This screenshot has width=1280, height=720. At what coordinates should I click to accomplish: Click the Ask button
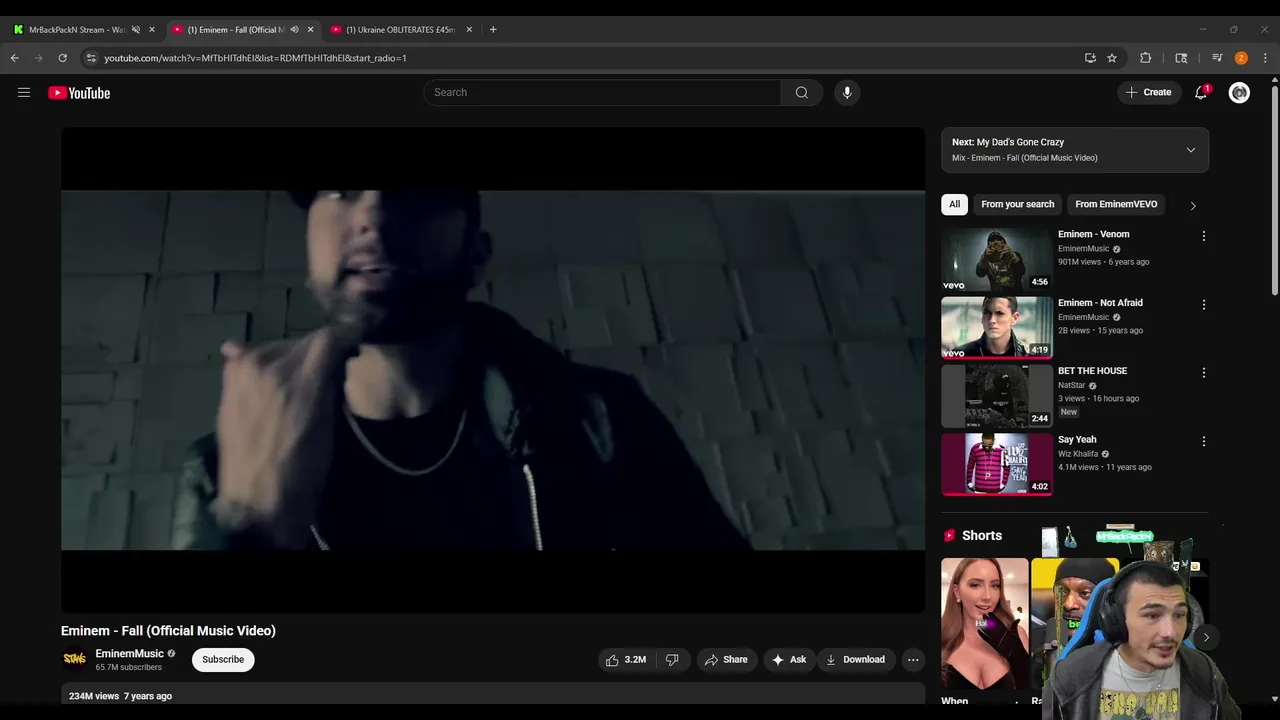789,660
